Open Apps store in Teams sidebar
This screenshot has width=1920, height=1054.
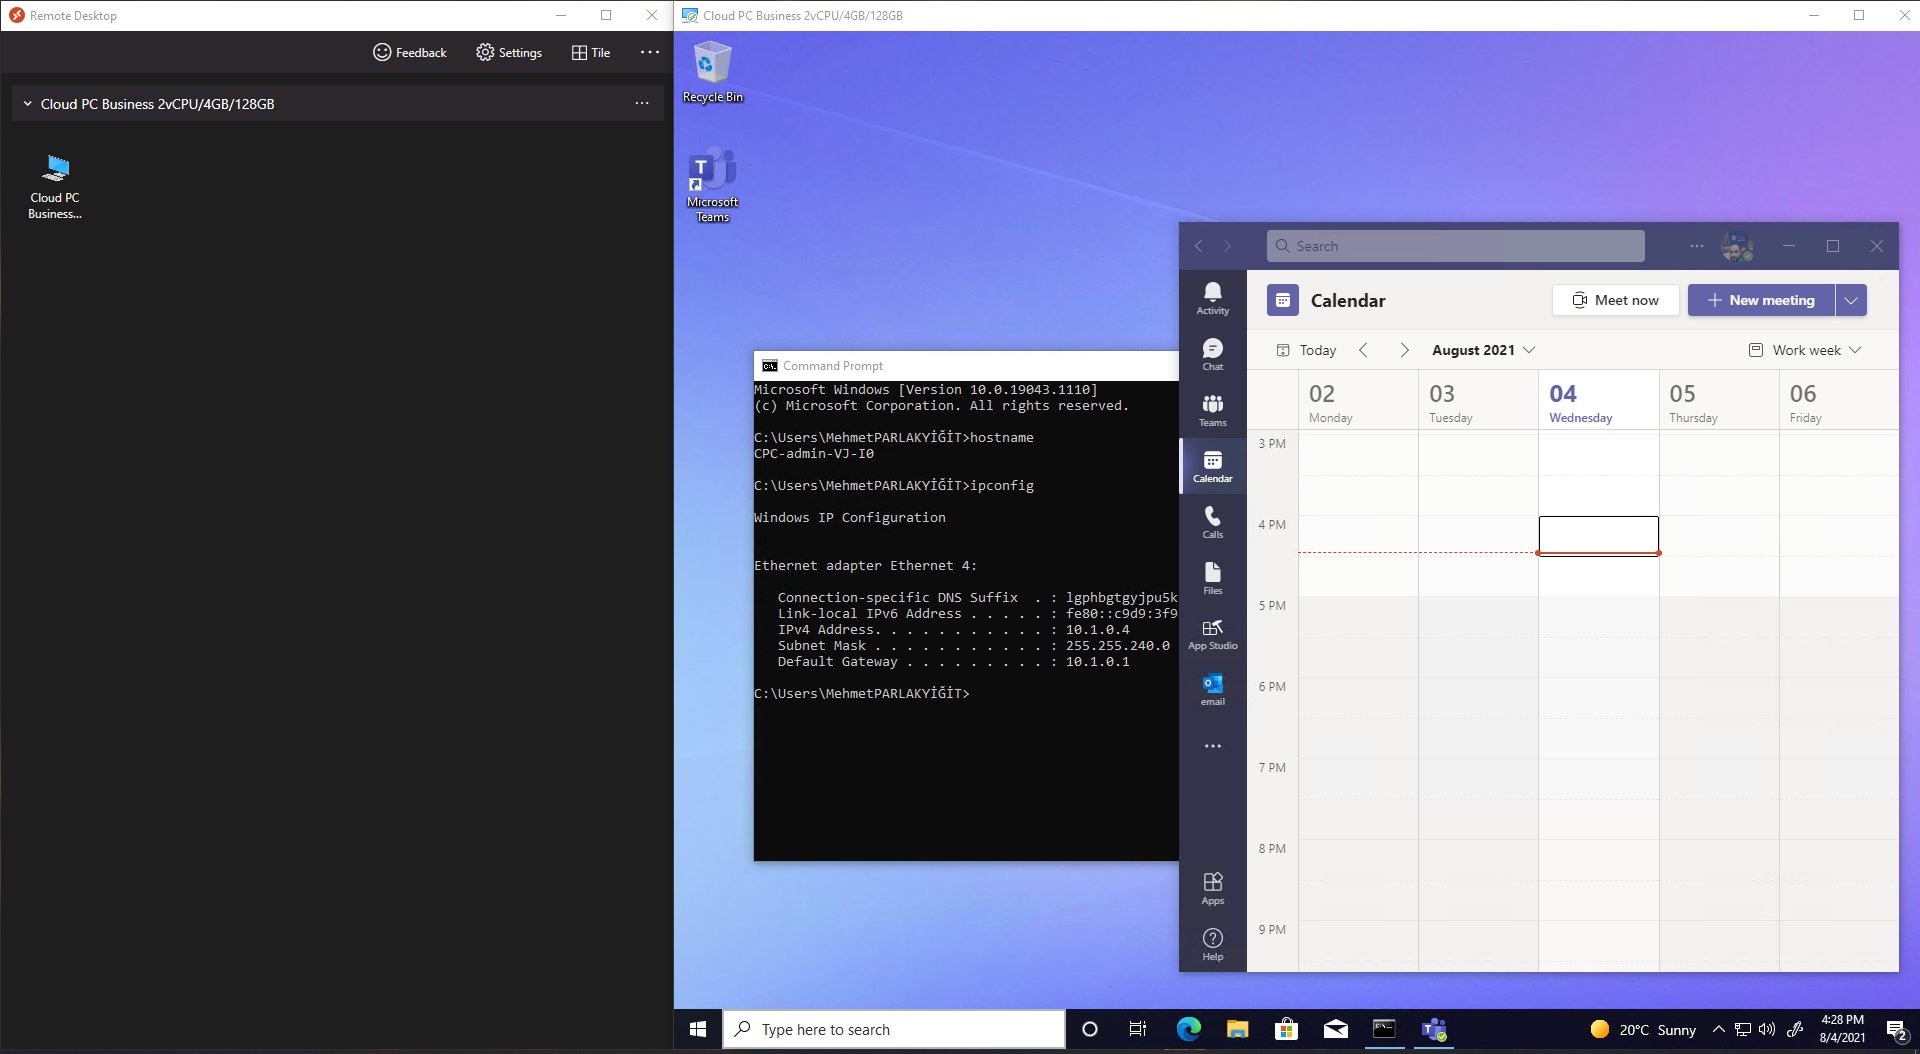coord(1212,888)
